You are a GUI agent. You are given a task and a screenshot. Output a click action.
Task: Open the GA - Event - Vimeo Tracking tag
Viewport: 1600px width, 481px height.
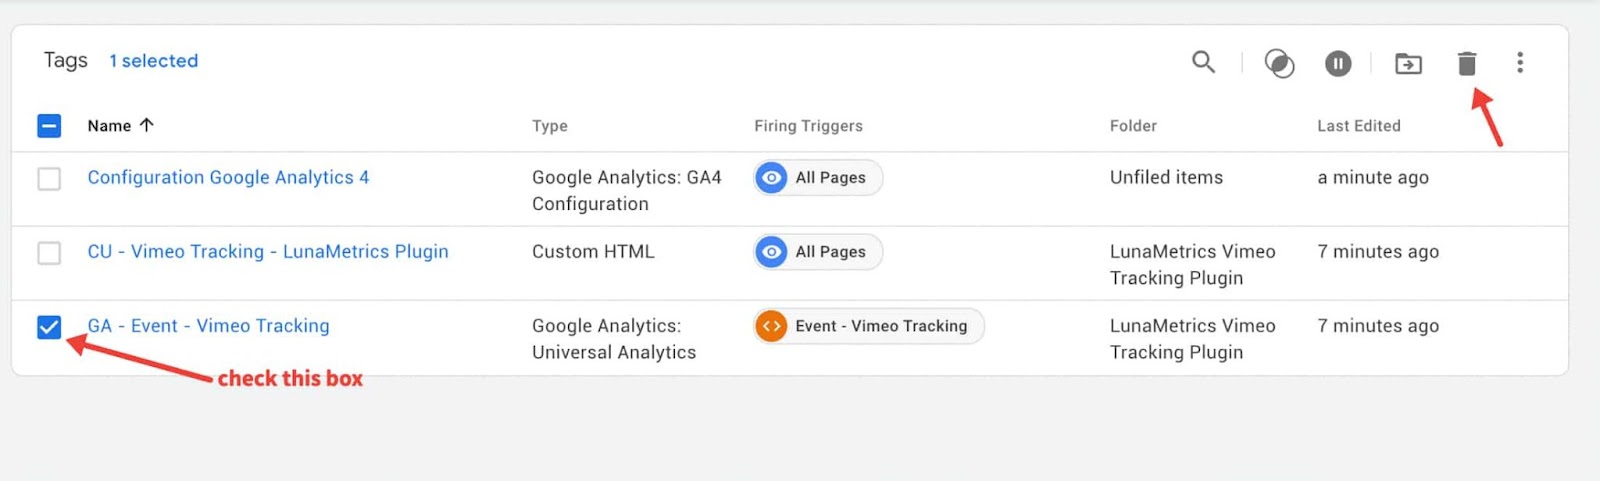[x=208, y=326]
